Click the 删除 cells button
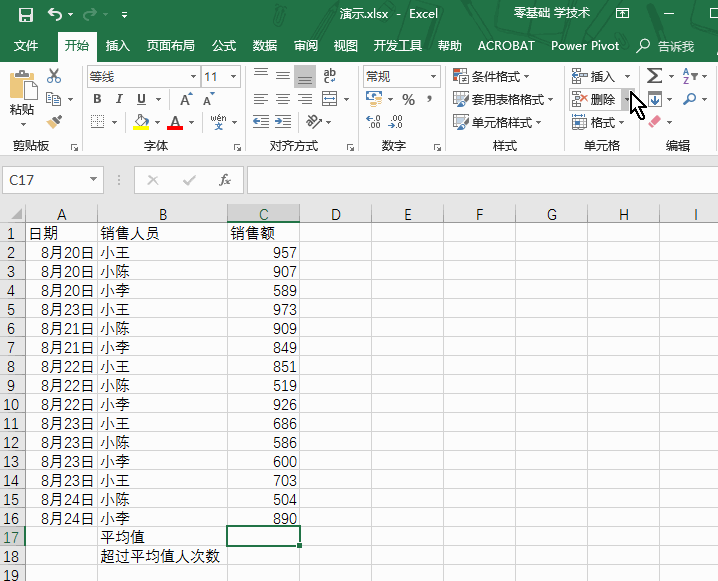 tap(594, 99)
